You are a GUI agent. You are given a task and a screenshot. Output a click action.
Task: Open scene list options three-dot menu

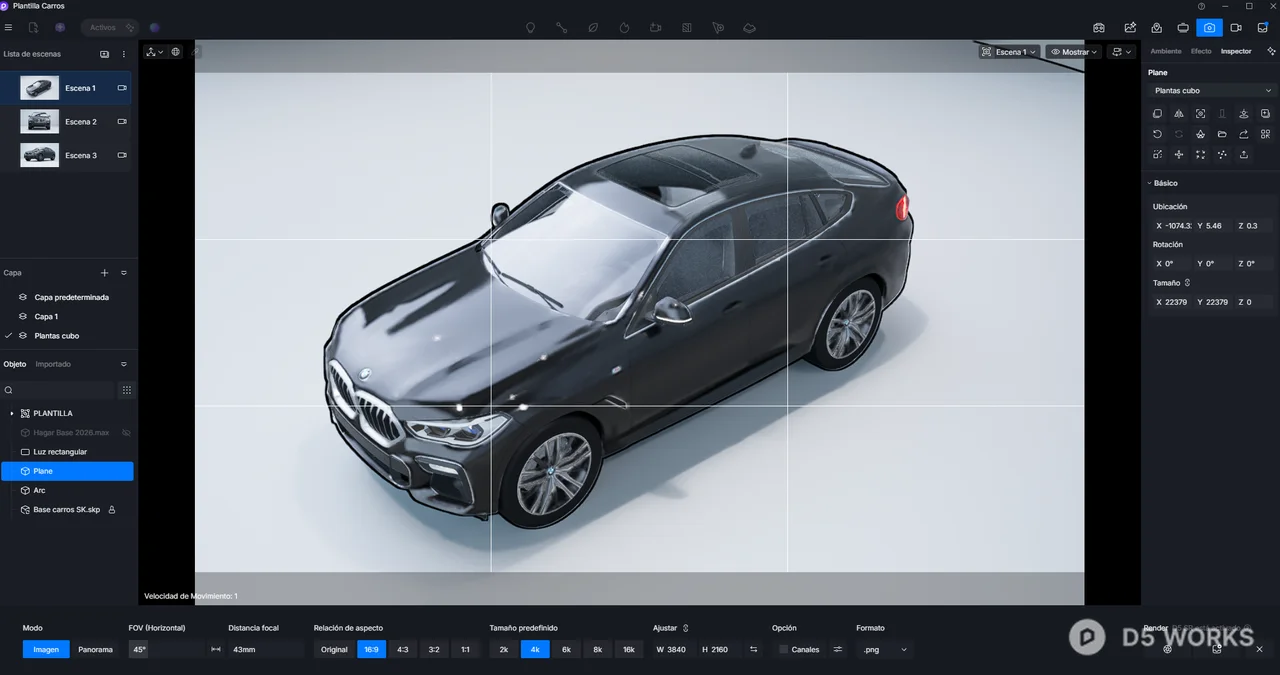click(124, 54)
